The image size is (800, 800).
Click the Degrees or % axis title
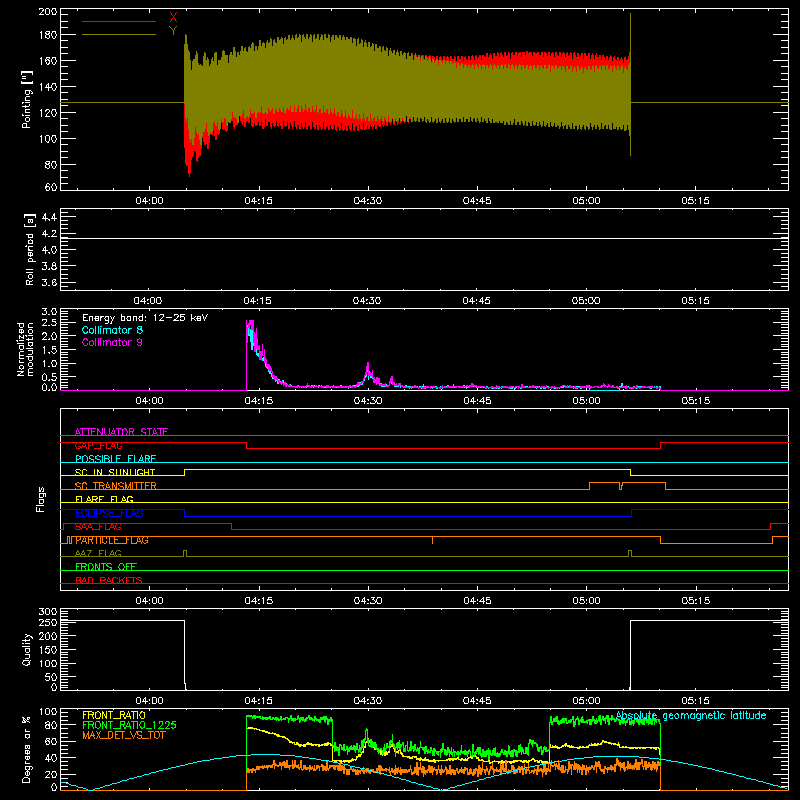pyautogui.click(x=27, y=749)
